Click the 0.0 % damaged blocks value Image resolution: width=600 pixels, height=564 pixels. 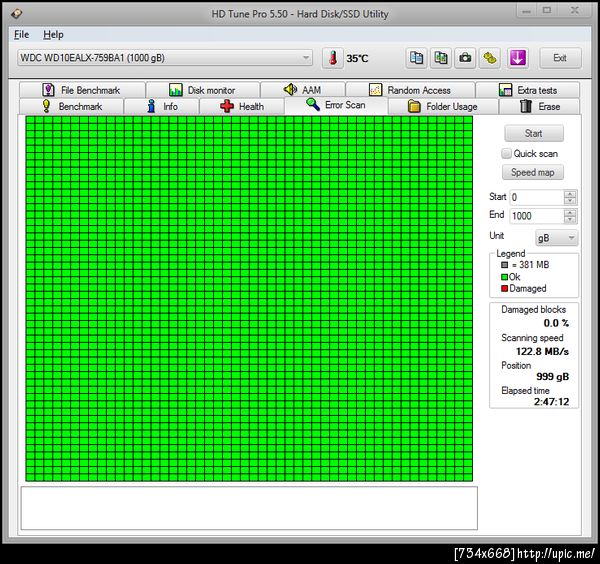point(556,323)
